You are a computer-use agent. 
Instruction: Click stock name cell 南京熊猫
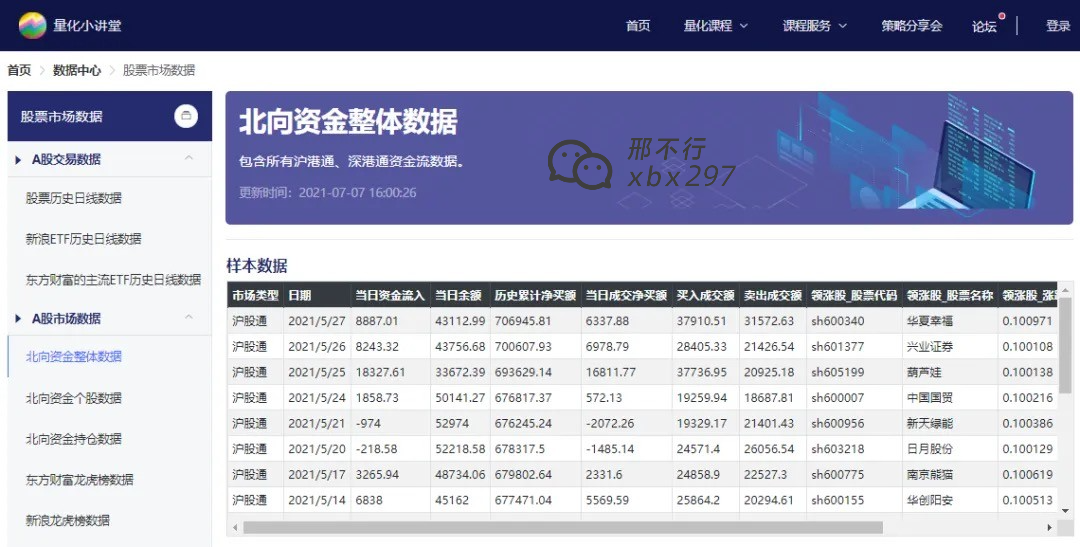pos(950,475)
